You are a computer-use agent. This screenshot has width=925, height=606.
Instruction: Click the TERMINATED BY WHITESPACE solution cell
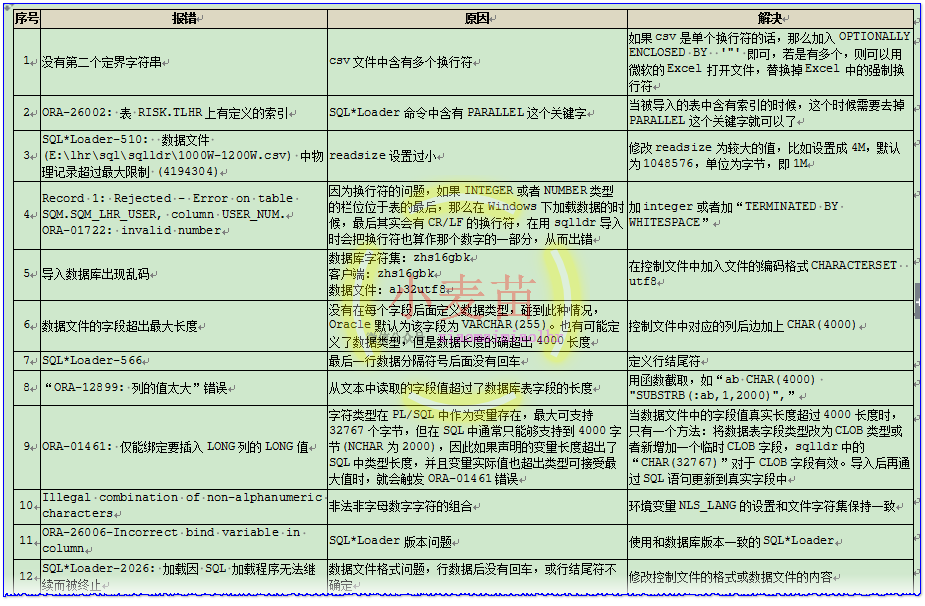(770, 215)
